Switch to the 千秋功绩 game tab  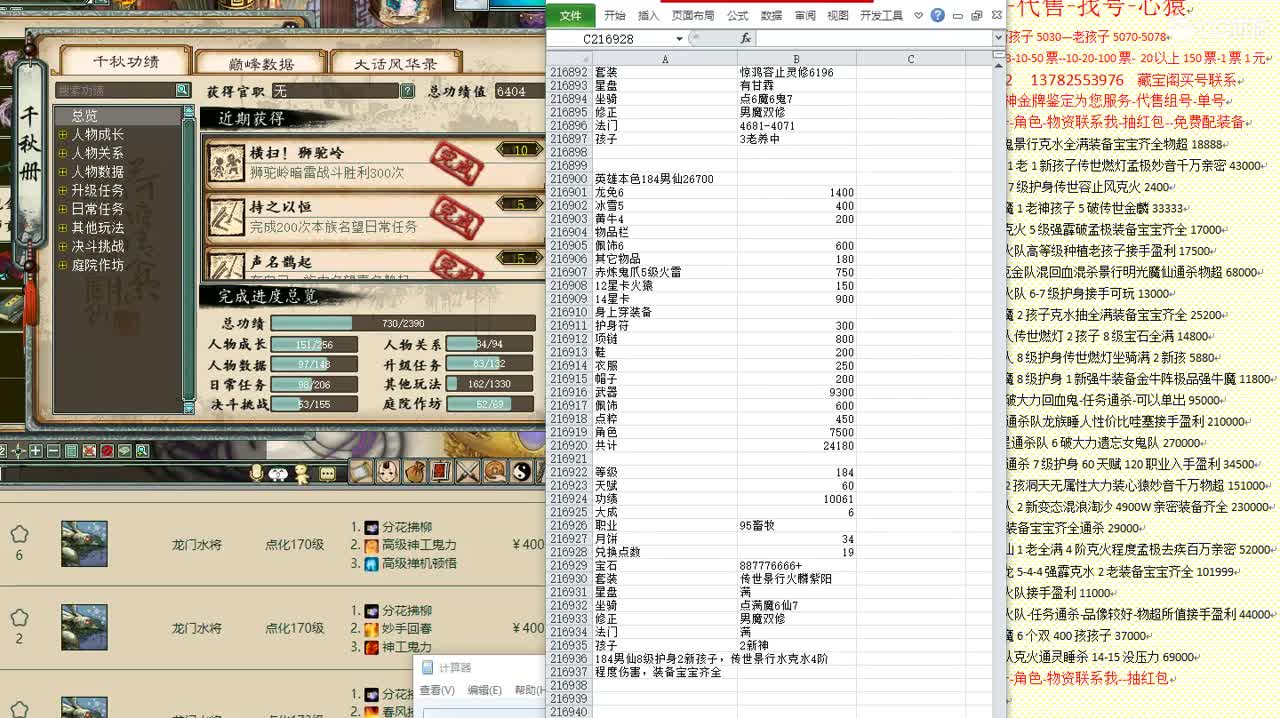click(x=126, y=62)
